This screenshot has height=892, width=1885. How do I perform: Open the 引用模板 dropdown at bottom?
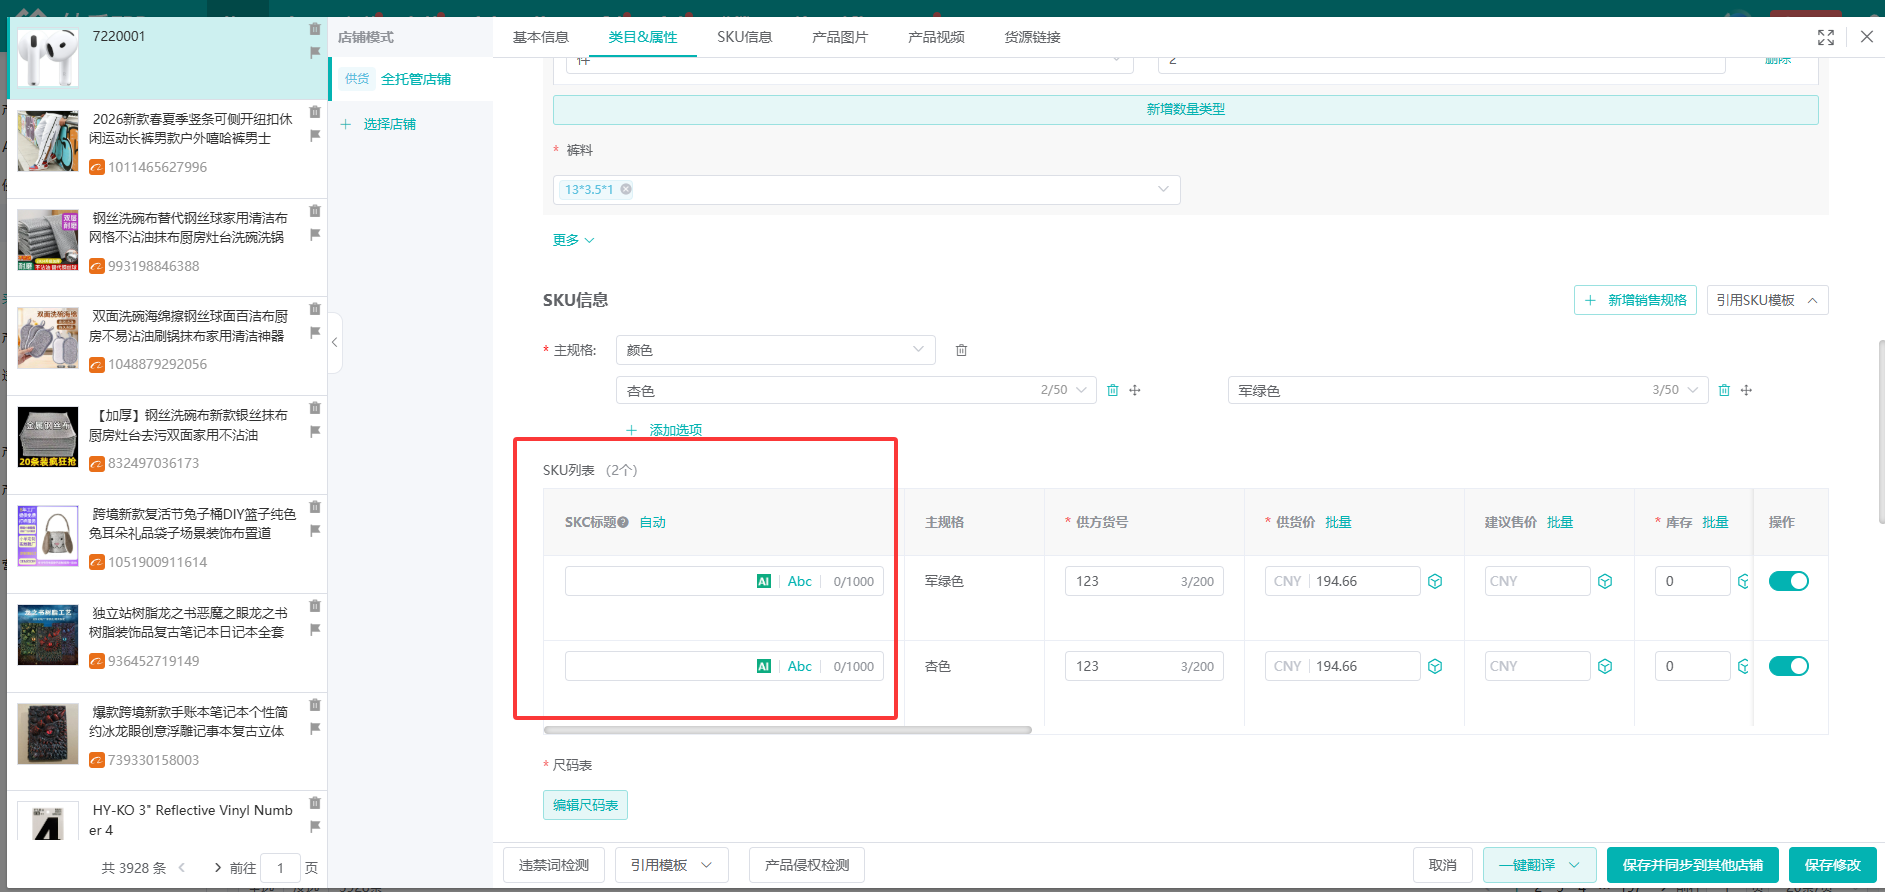click(672, 865)
